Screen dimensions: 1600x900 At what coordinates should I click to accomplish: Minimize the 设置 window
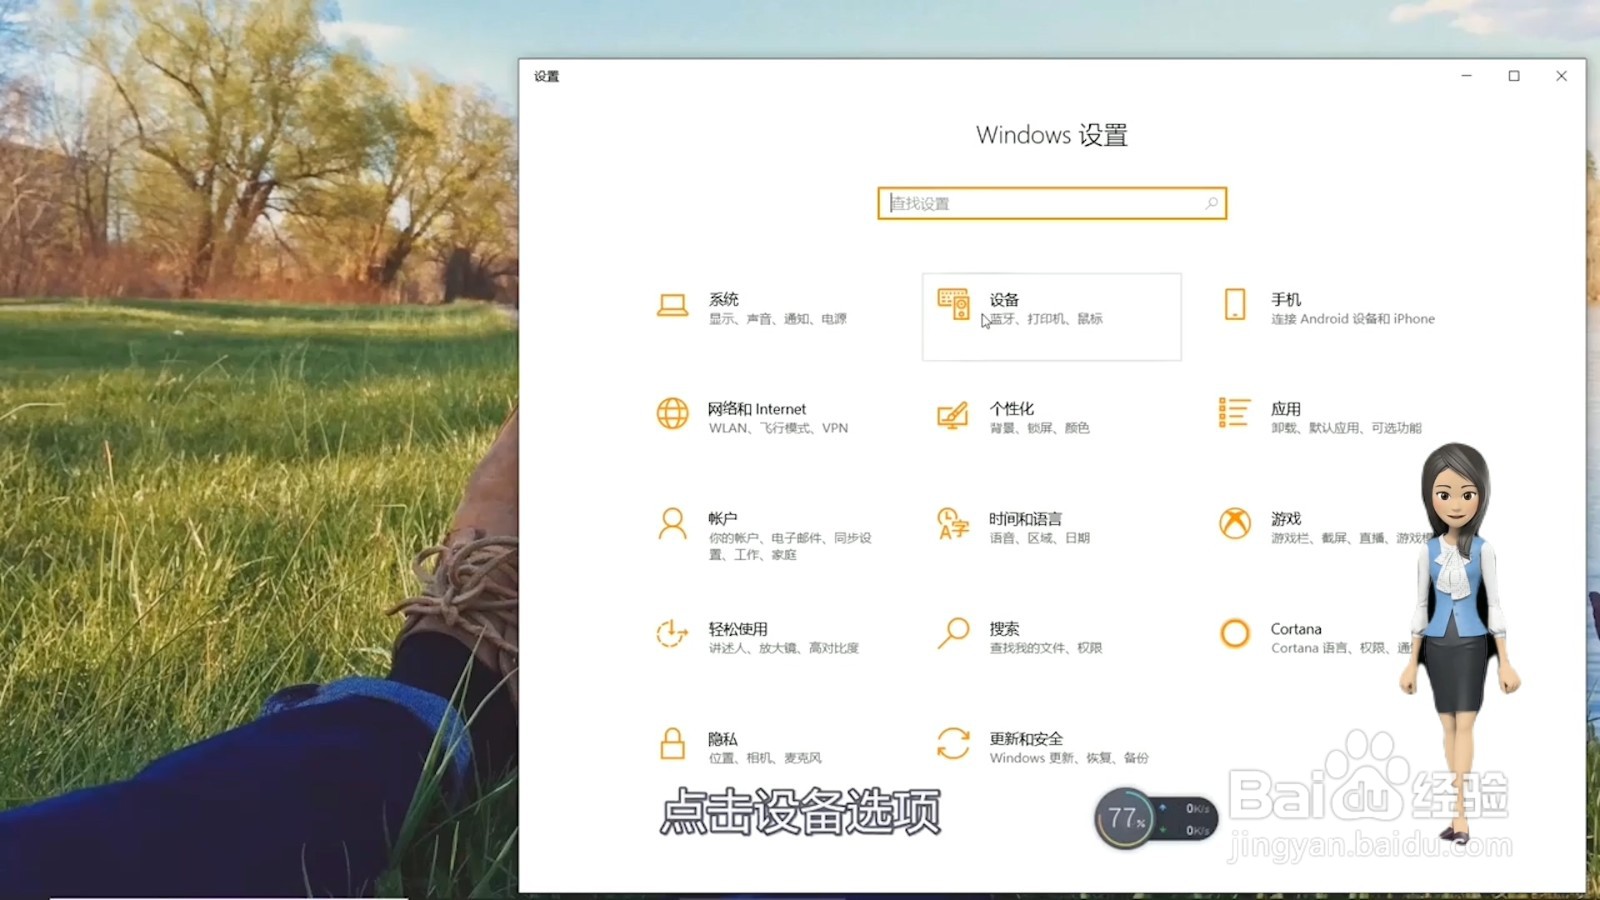tap(1466, 76)
